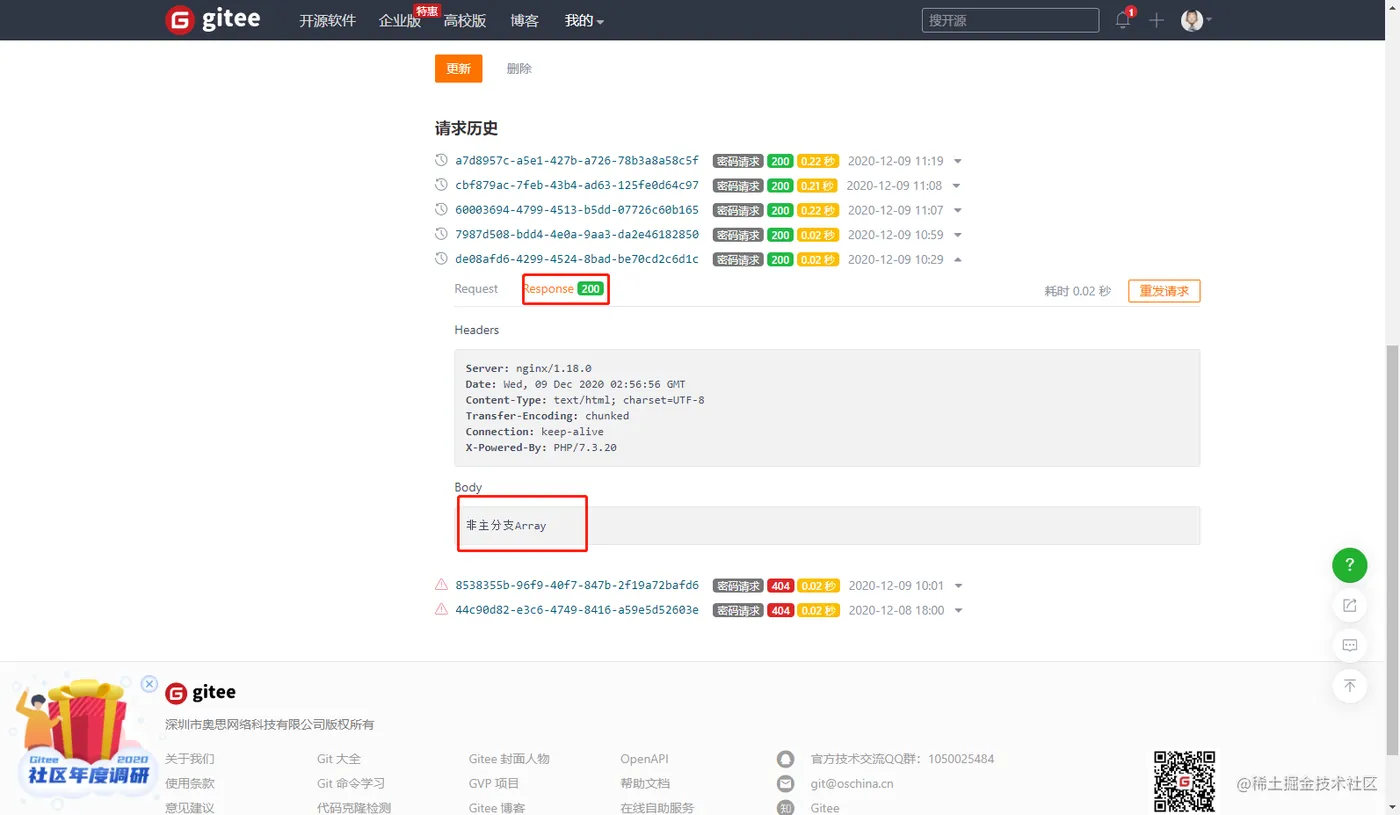Click the red 404 badge of request 8538355b
Viewport: 1400px width, 815px height.
coord(781,586)
